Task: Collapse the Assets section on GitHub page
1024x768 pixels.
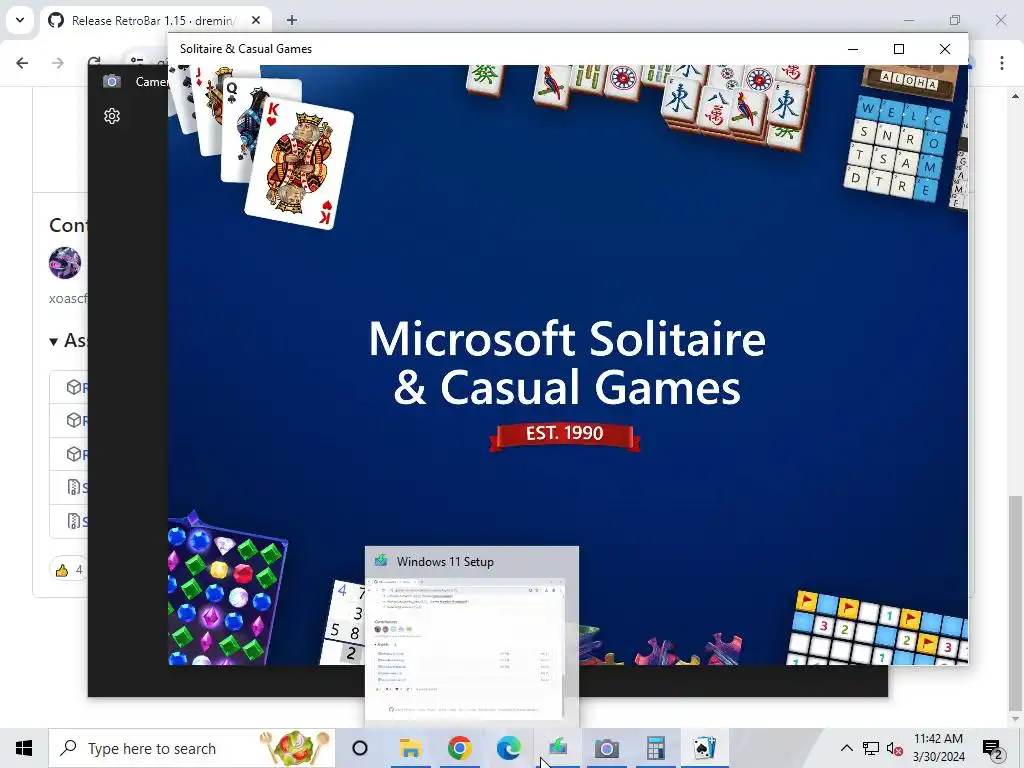Action: (x=54, y=341)
